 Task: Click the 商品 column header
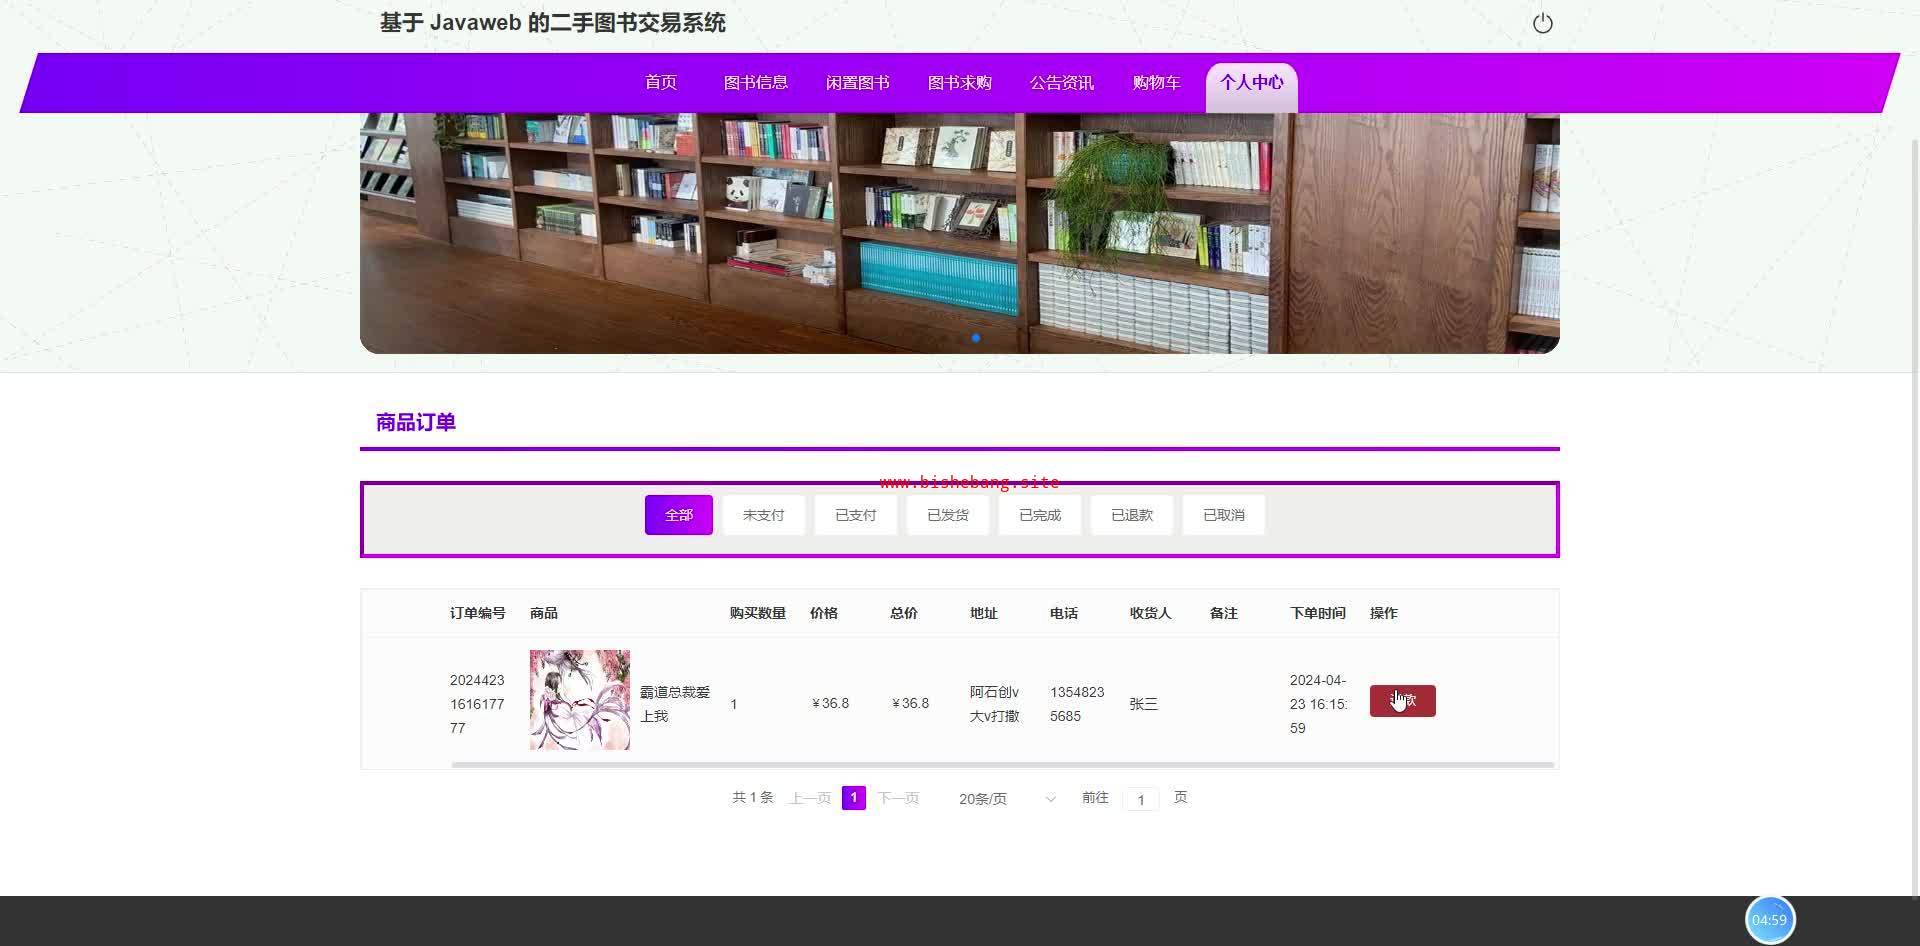(544, 613)
